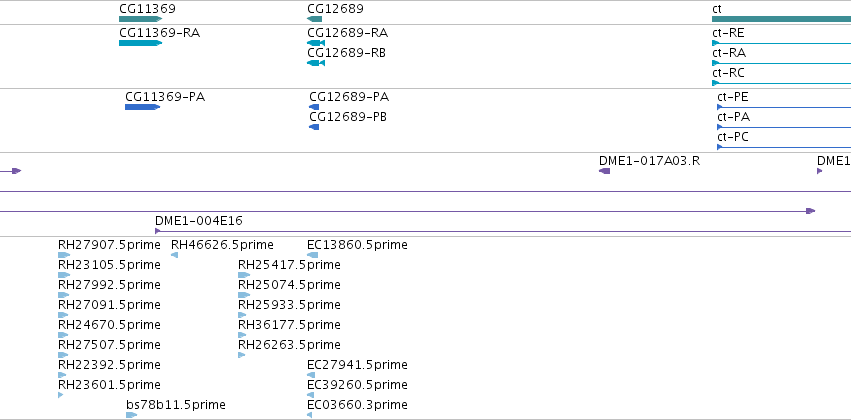Click the CG12689-RB transcript glyph
This screenshot has height=420, width=851.
[316, 63]
